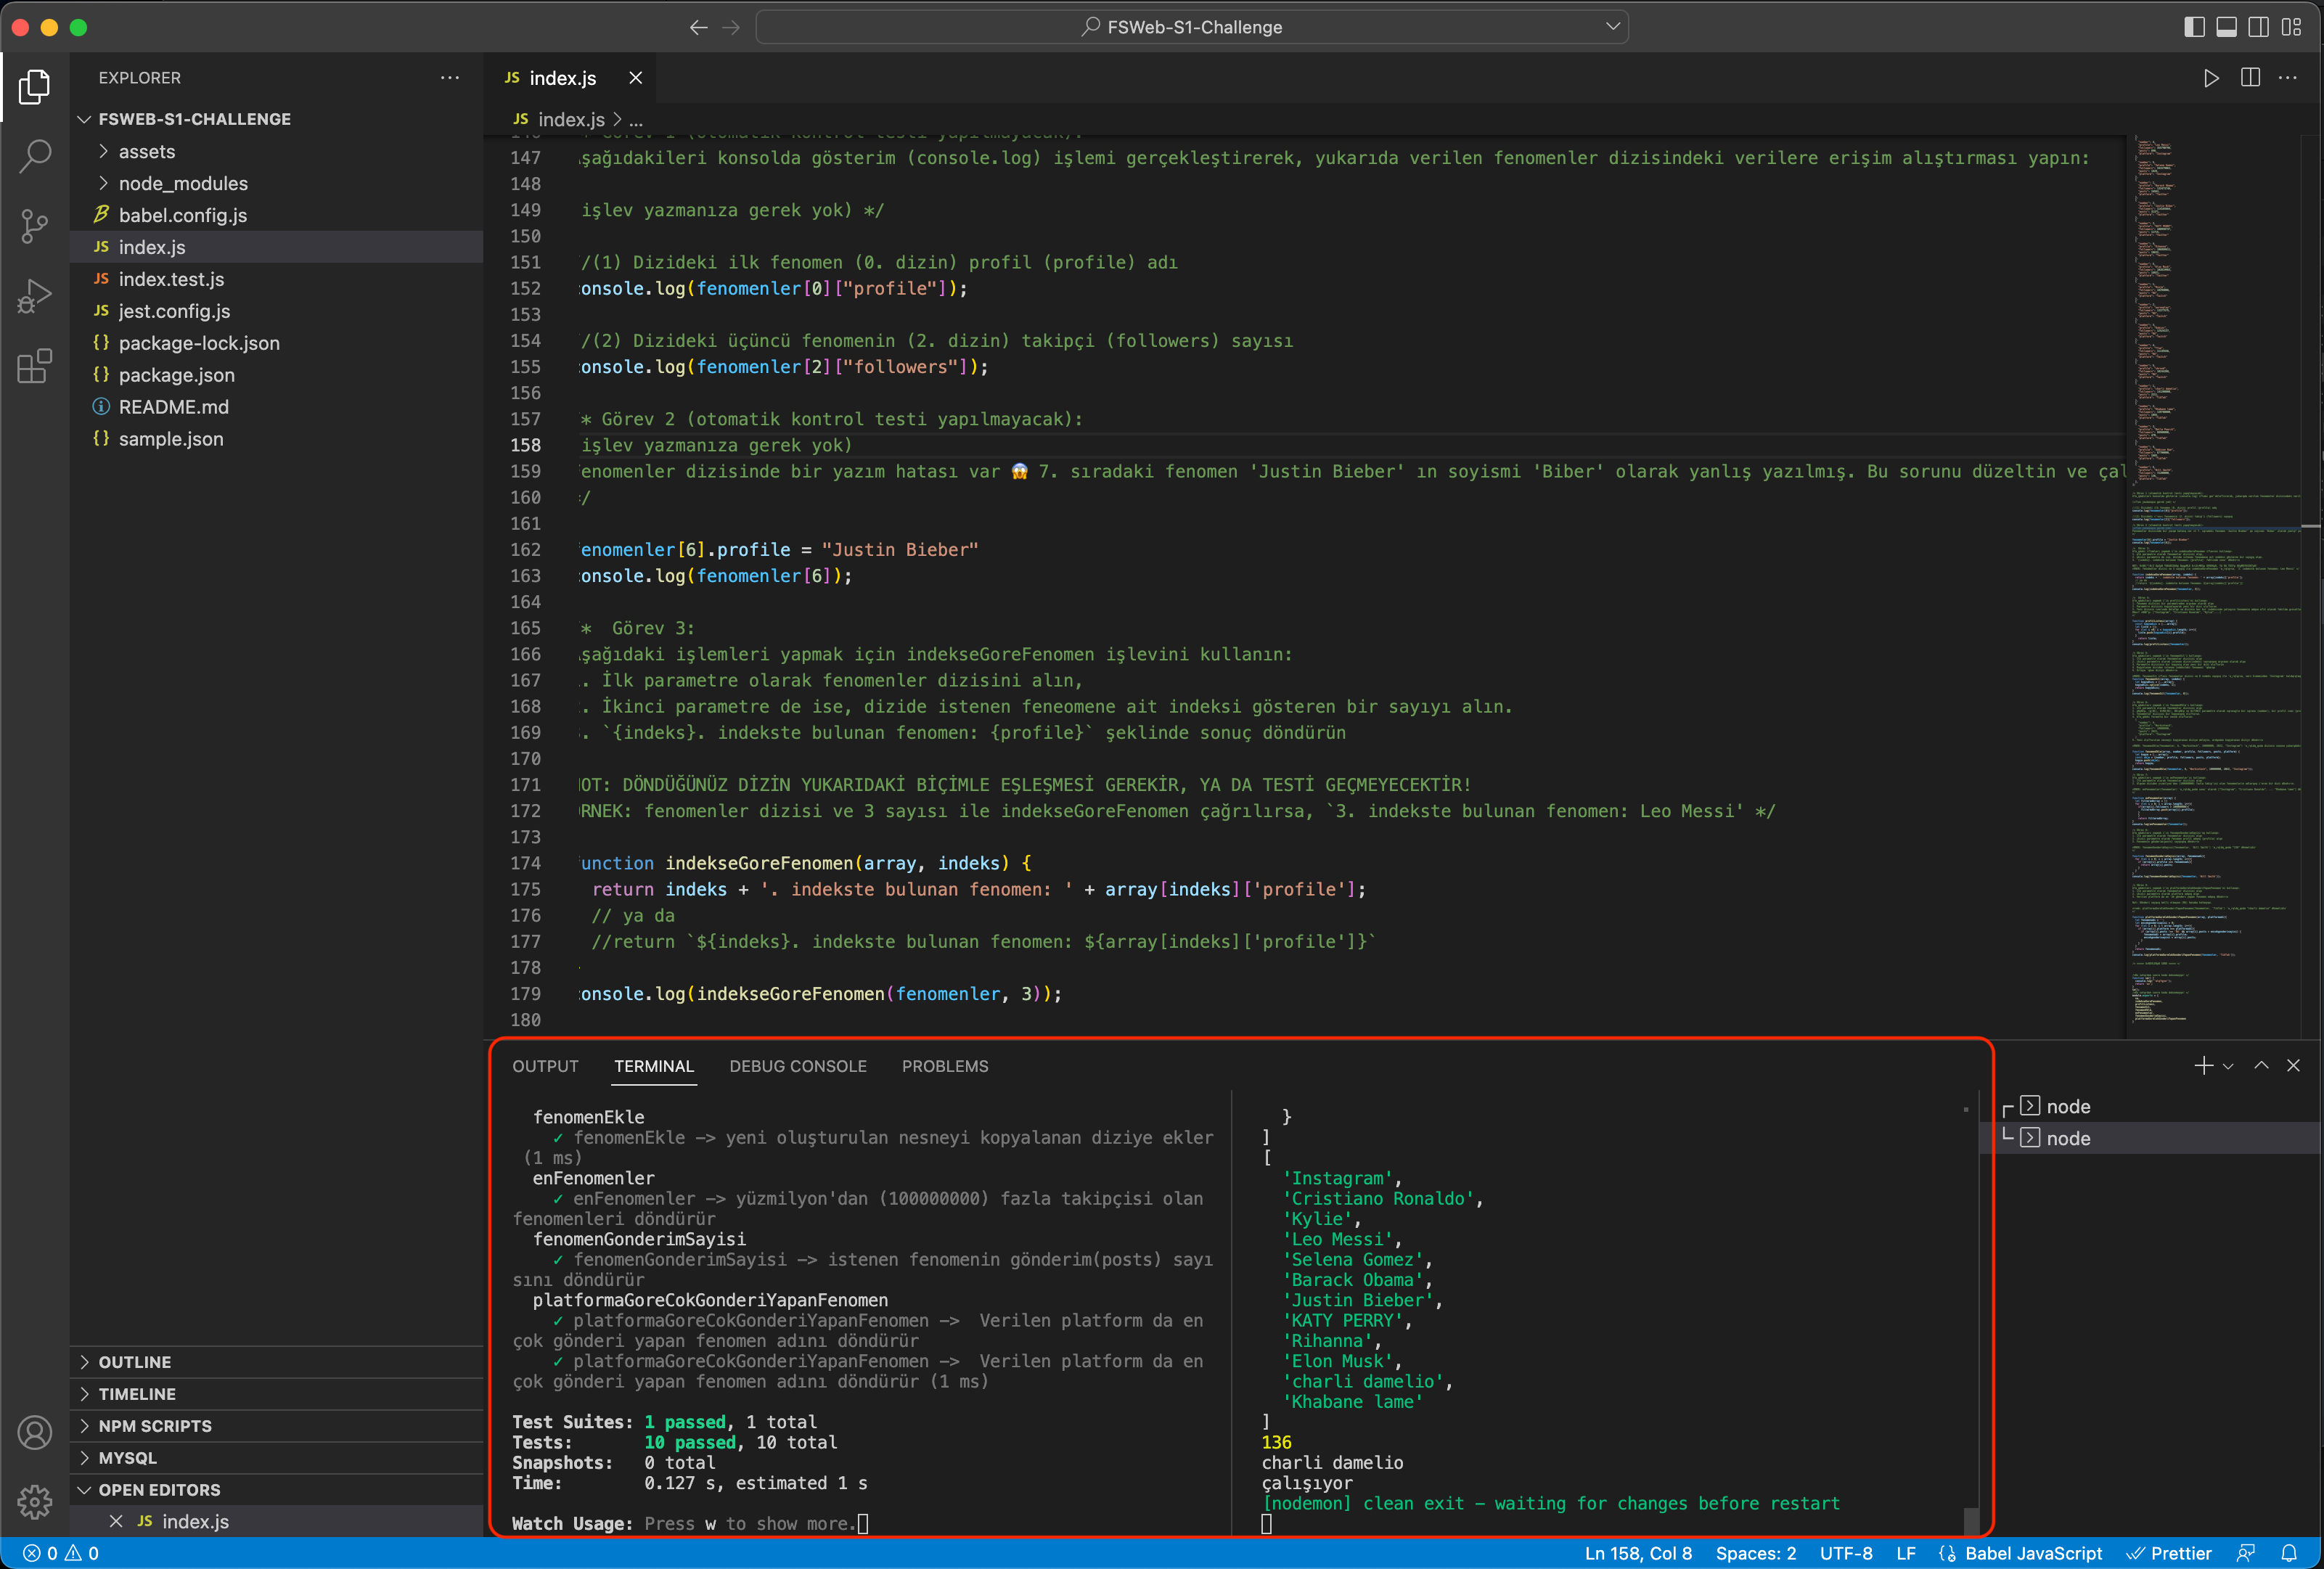Expand the NPM SCRIPTS section
Screen dimensions: 2324x1569
click(x=155, y=1426)
